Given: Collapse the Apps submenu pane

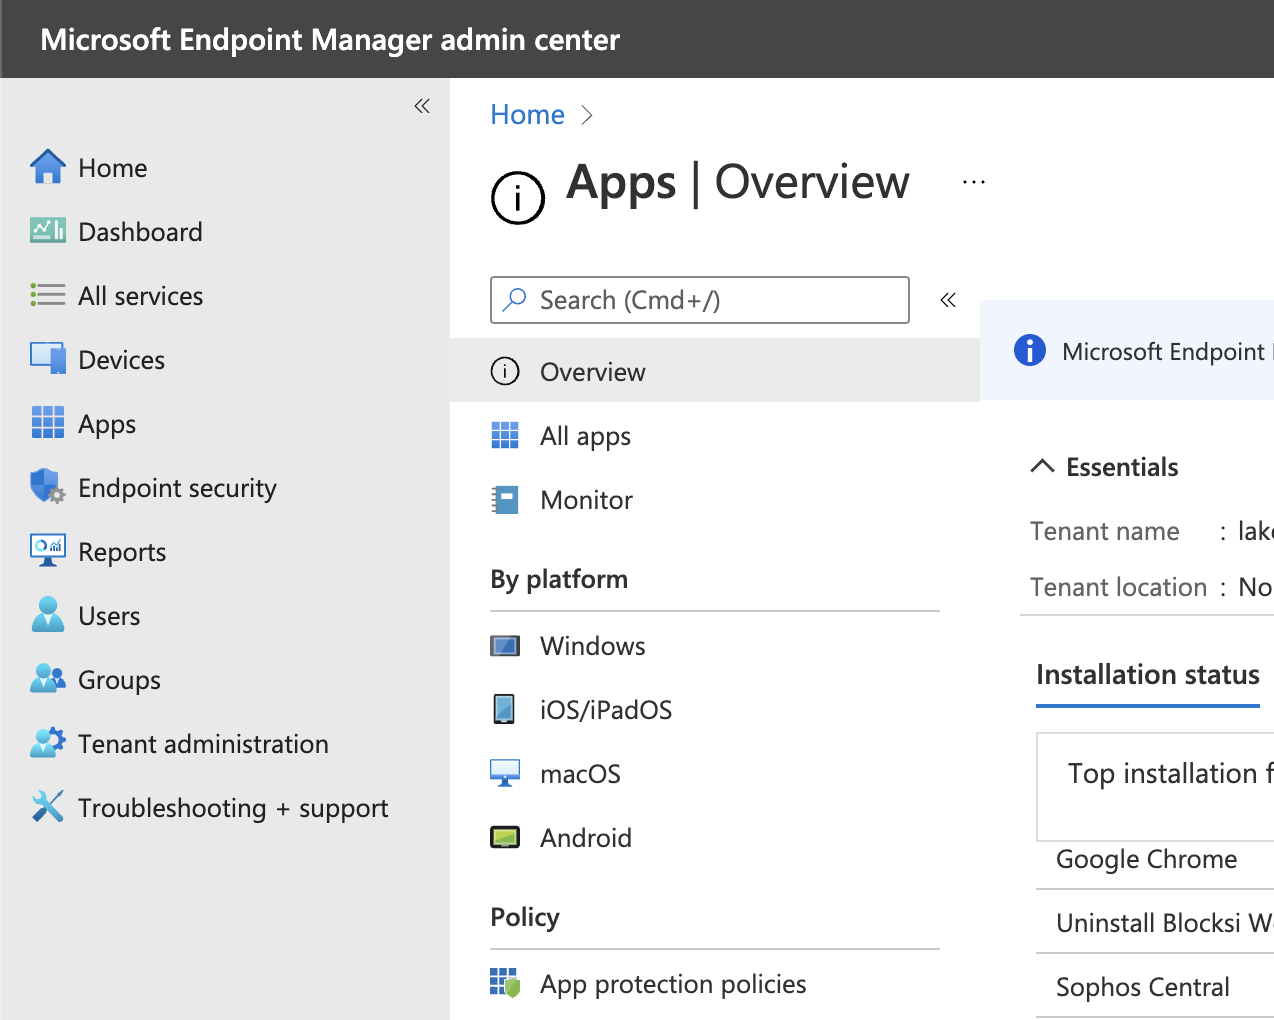Looking at the screenshot, I should 948,299.
